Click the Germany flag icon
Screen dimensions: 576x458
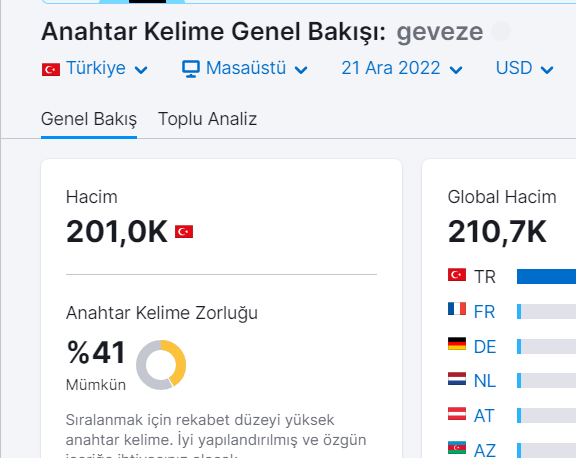pyautogui.click(x=457, y=344)
